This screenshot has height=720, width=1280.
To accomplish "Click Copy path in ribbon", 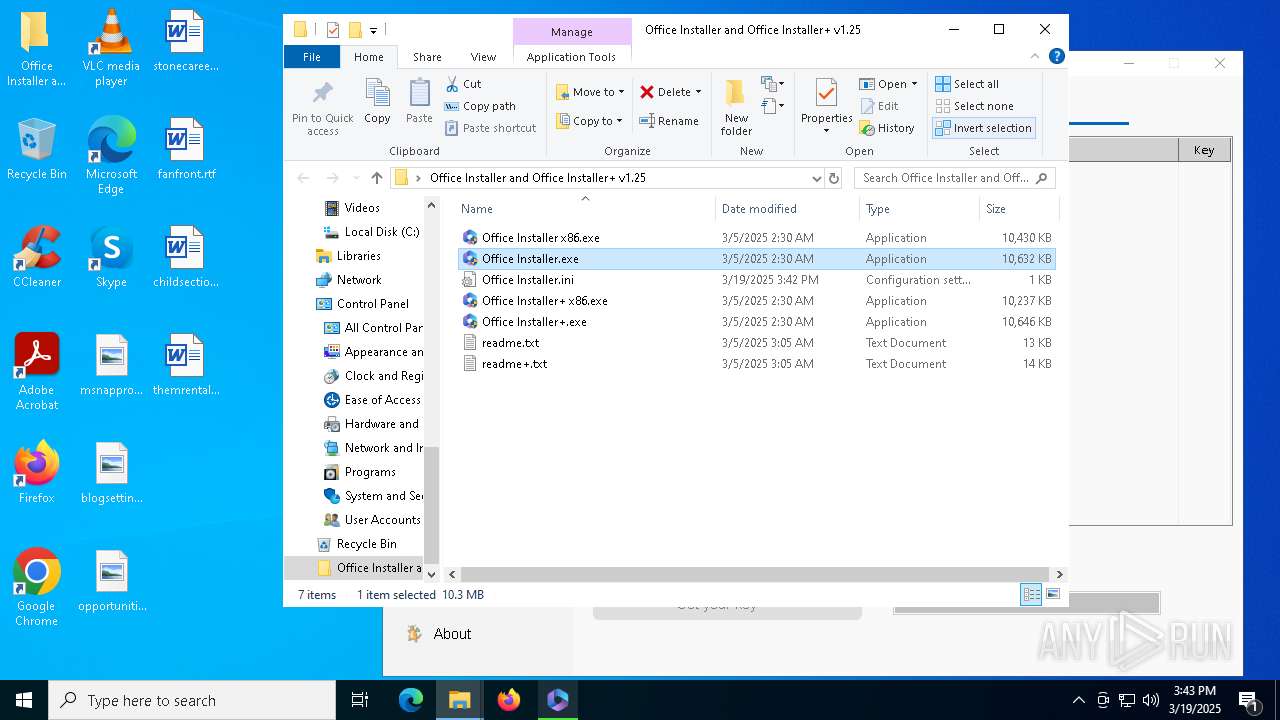I will coord(480,106).
